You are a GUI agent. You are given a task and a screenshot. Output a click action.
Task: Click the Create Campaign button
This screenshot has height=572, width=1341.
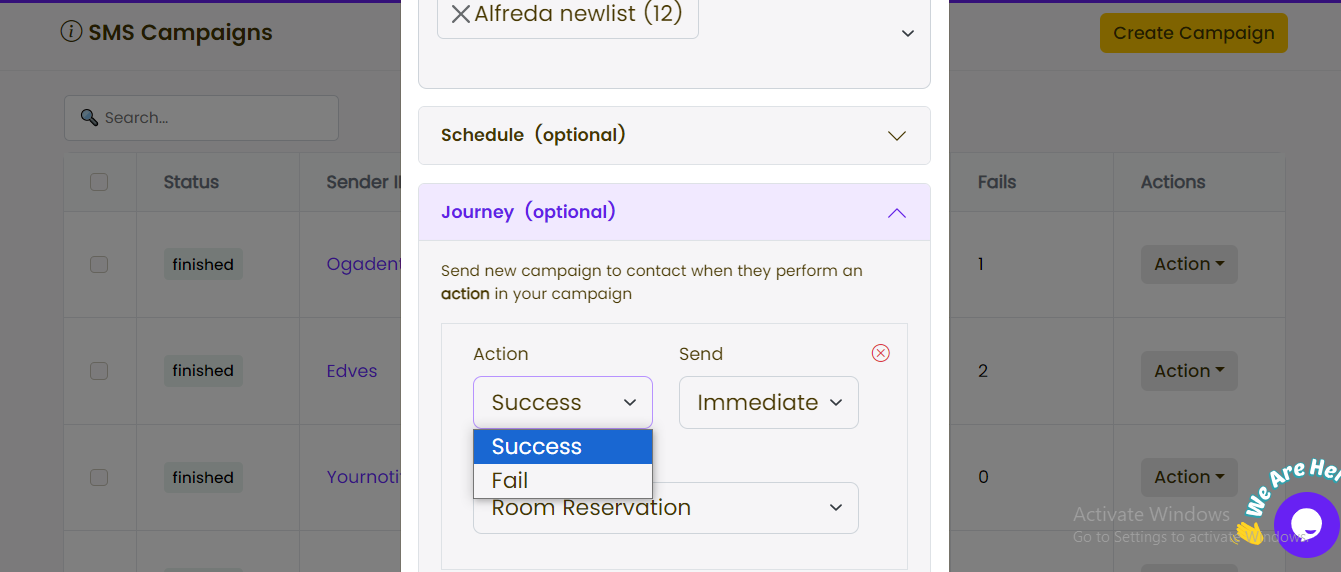1193,33
